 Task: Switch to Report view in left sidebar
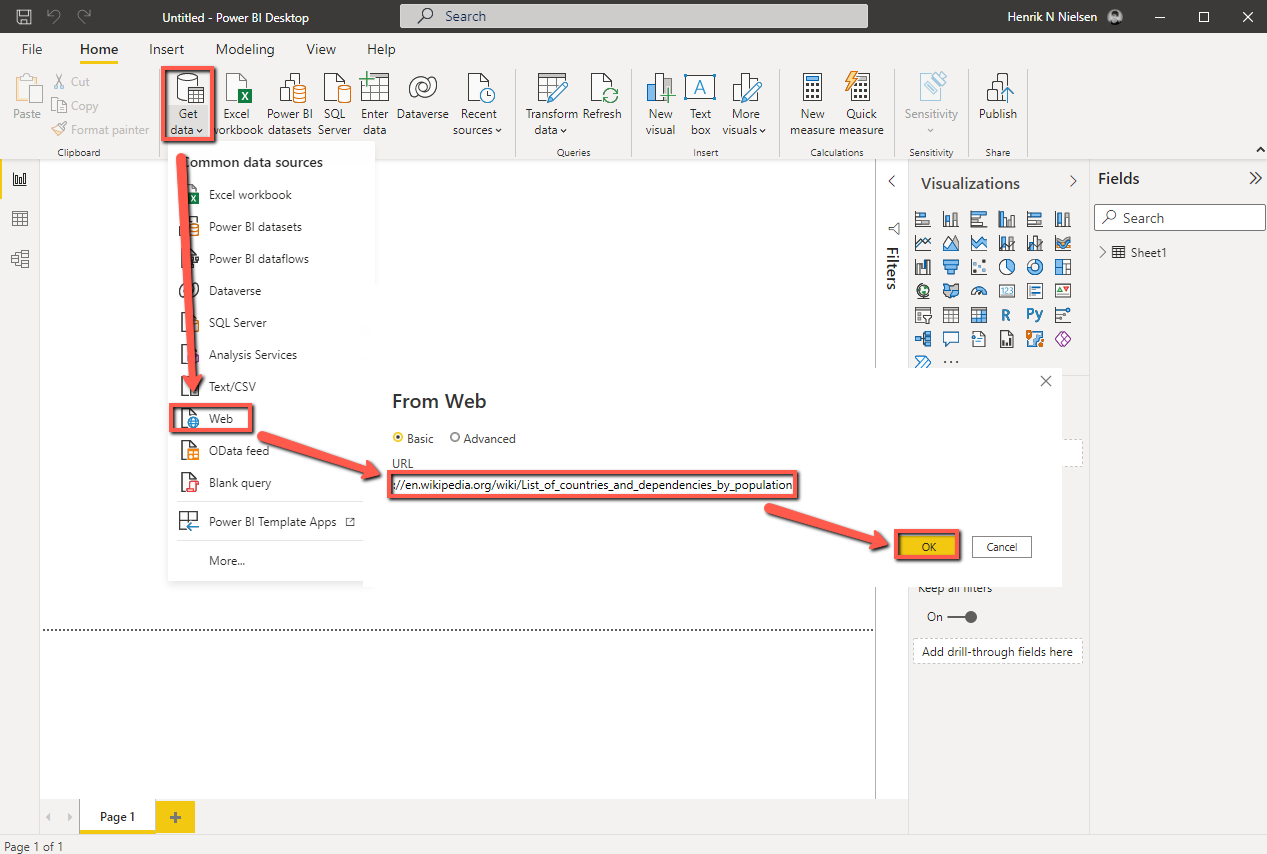click(20, 179)
